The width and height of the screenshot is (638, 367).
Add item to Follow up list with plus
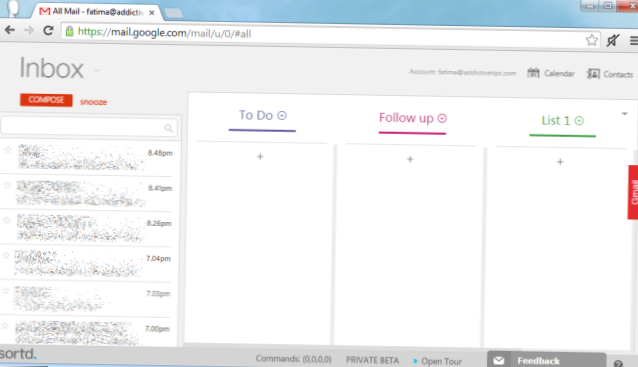[x=410, y=159]
